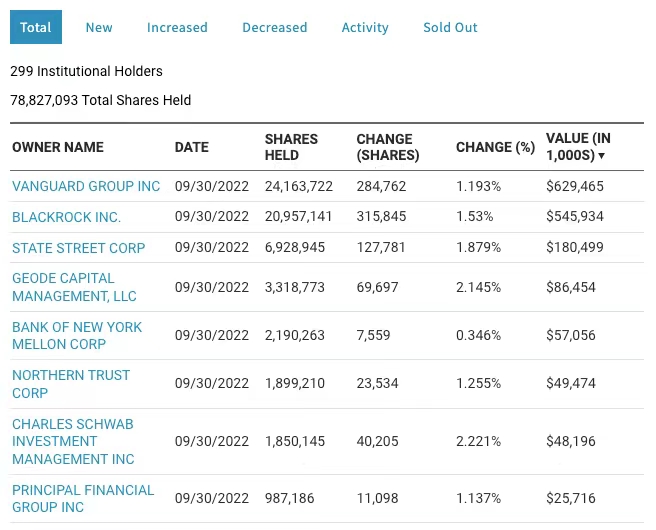Sort by Change (Shares) column header
Image resolution: width=656 pixels, height=530 pixels.
pyautogui.click(x=387, y=147)
